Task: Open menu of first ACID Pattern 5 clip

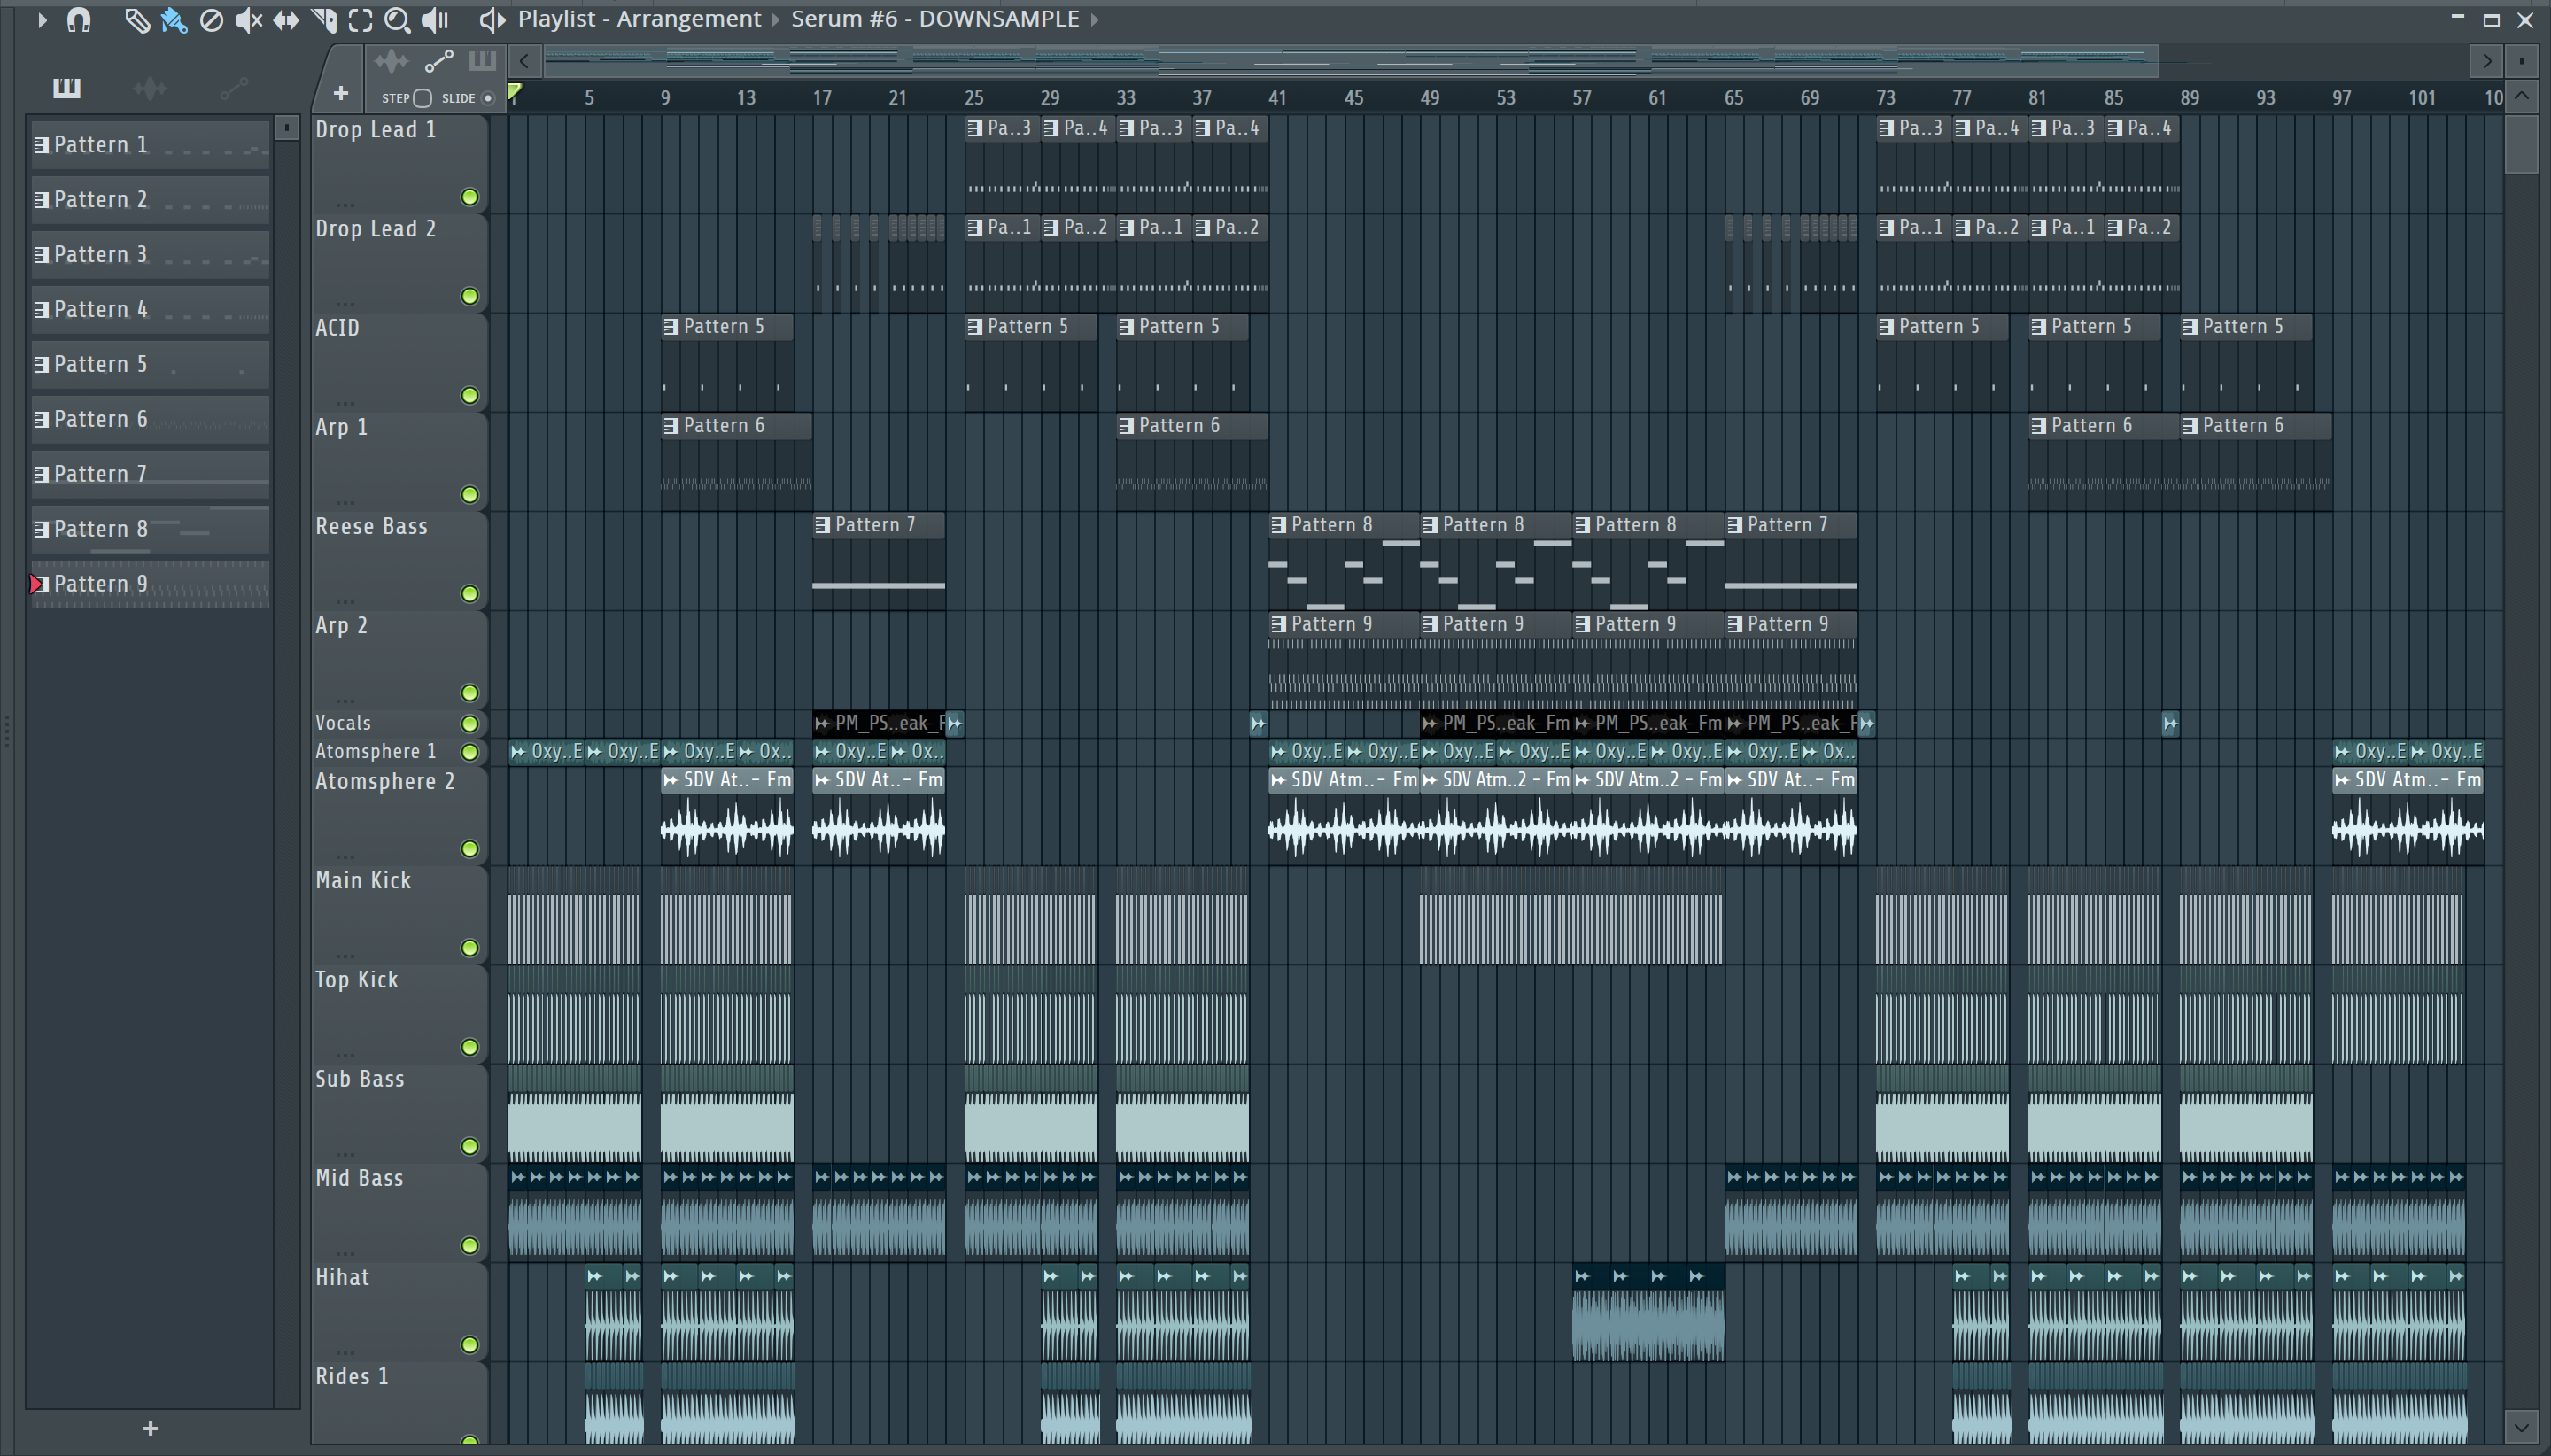Action: tap(671, 326)
